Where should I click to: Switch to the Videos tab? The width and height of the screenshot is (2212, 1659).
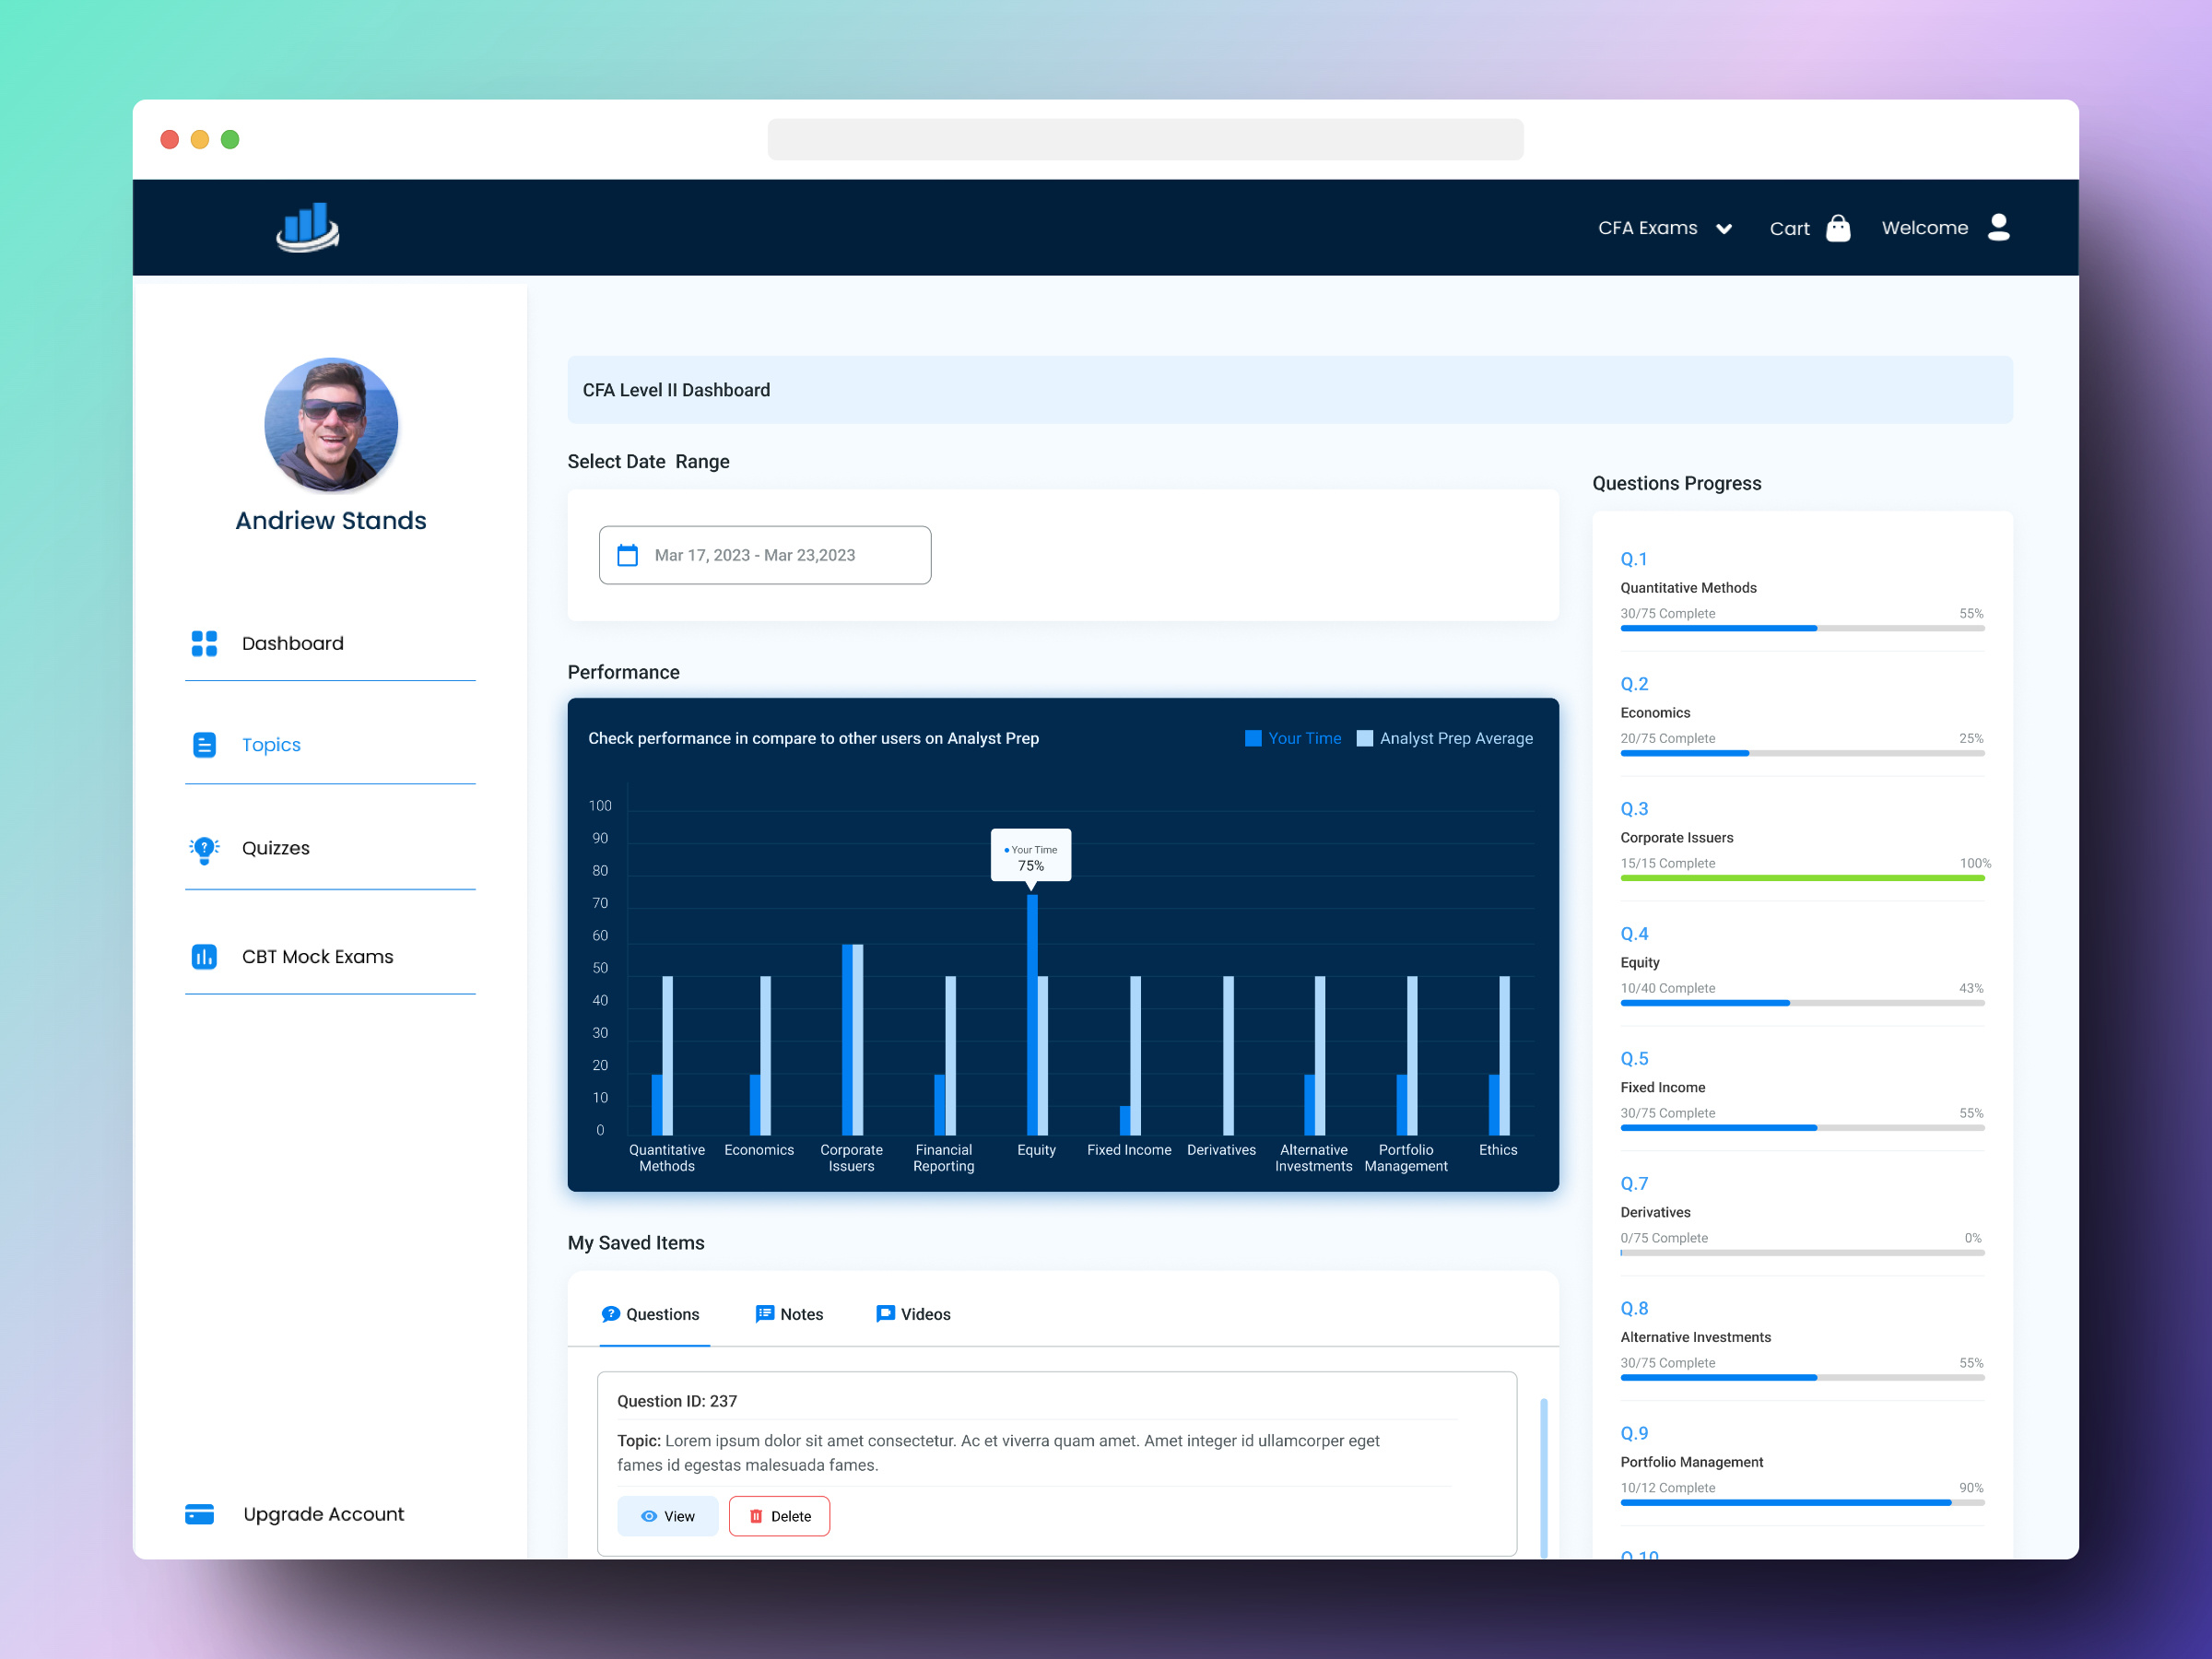[911, 1313]
